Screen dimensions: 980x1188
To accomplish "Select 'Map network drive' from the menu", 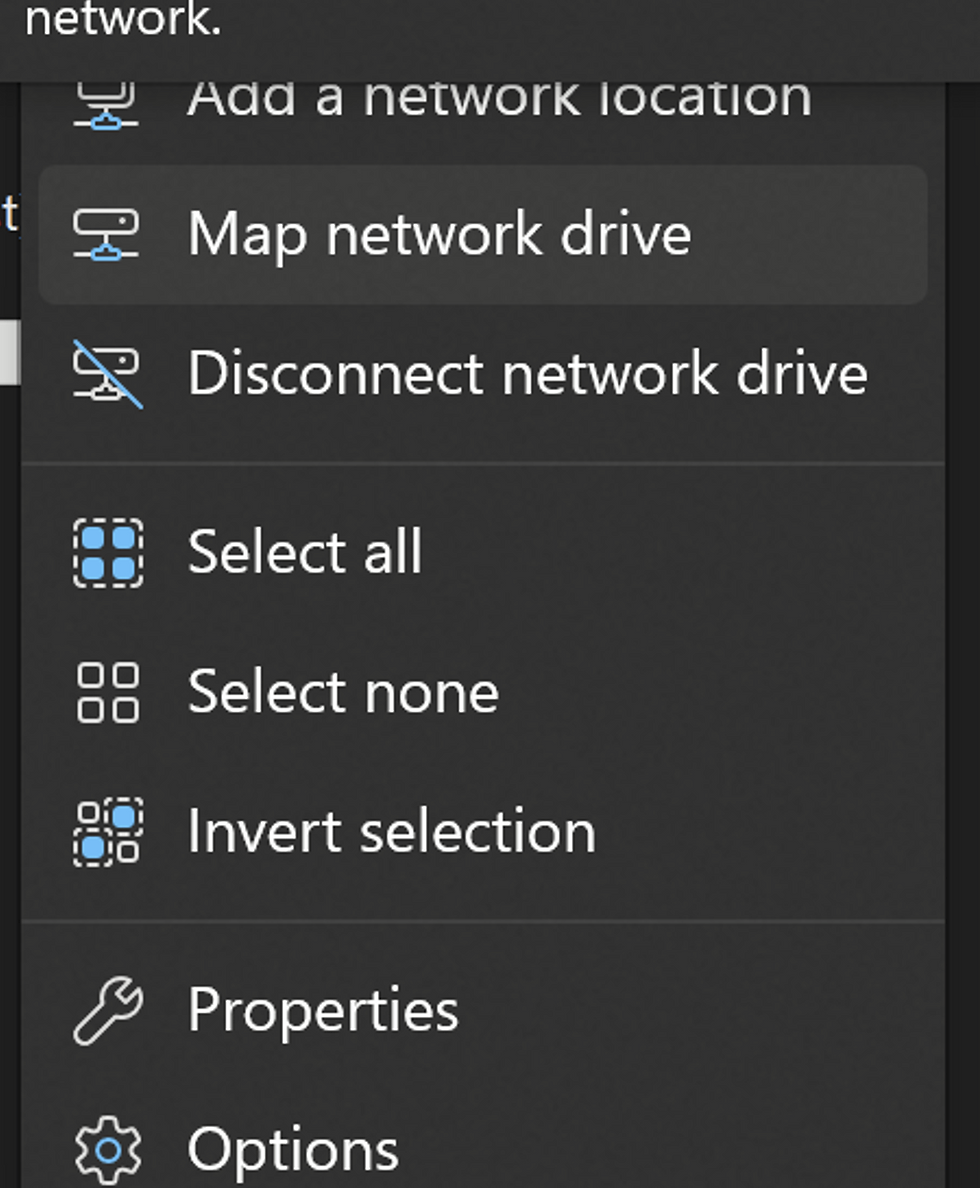I will click(x=439, y=235).
